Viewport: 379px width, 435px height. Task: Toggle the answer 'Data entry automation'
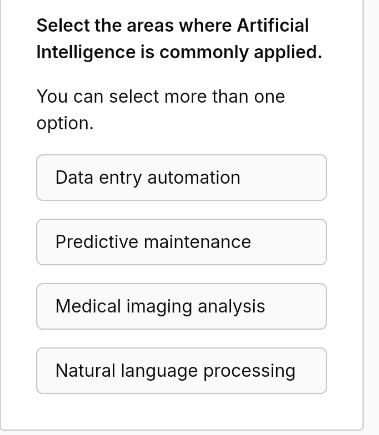pos(181,177)
